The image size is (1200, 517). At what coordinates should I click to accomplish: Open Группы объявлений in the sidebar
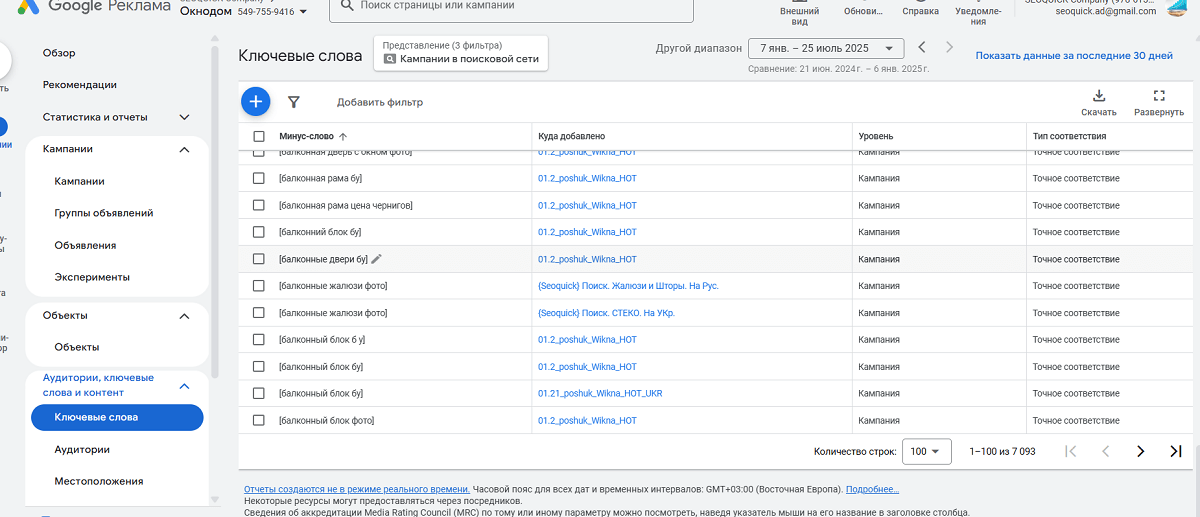104,213
